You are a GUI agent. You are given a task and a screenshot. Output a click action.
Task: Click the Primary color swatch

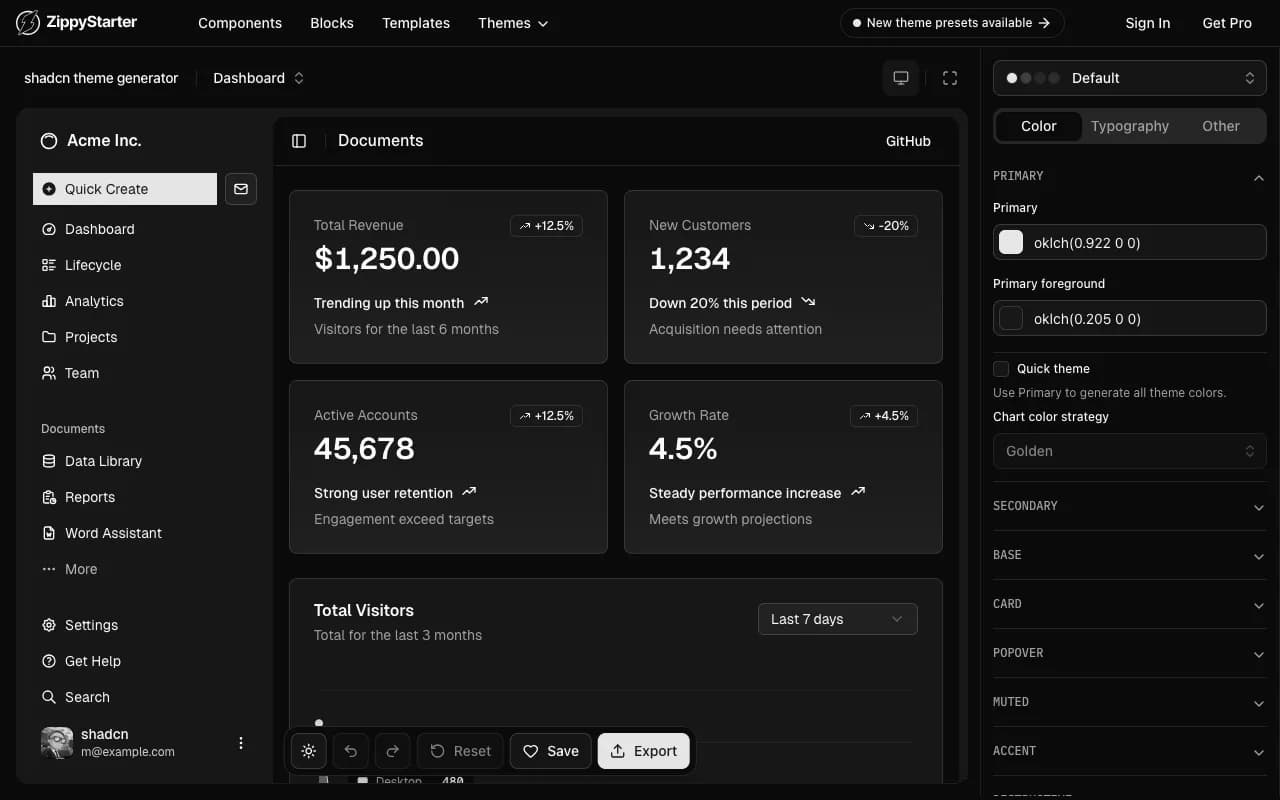pyautogui.click(x=1010, y=242)
